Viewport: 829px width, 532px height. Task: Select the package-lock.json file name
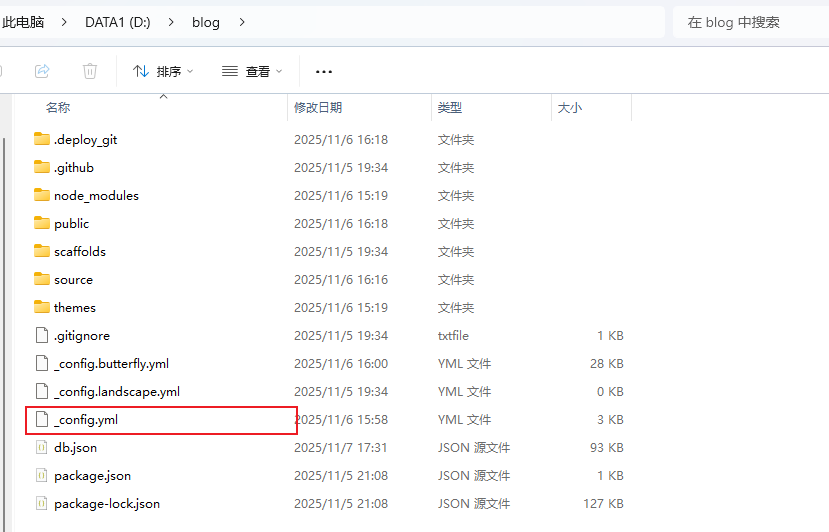click(x=107, y=504)
